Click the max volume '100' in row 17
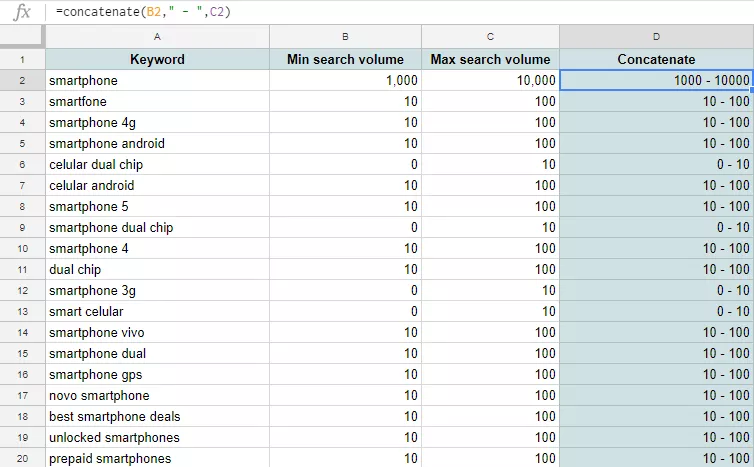Screen dimensions: 754x467 click(490, 395)
